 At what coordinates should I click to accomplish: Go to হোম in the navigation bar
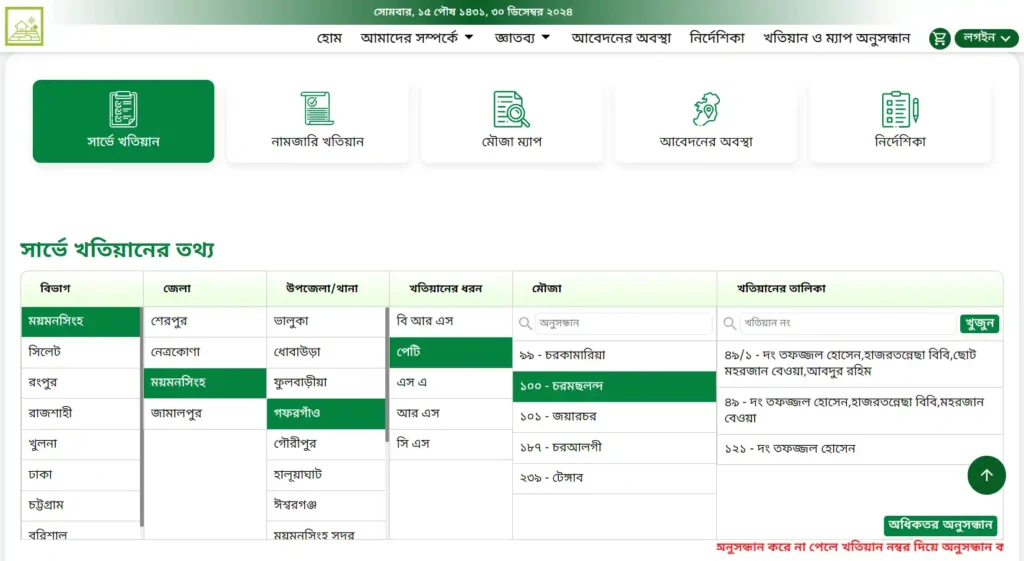[329, 38]
